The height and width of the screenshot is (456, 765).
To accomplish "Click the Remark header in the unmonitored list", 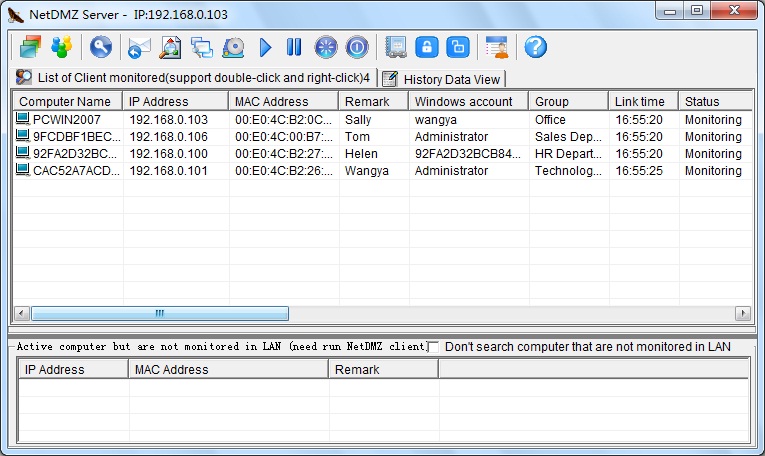I will 383,369.
